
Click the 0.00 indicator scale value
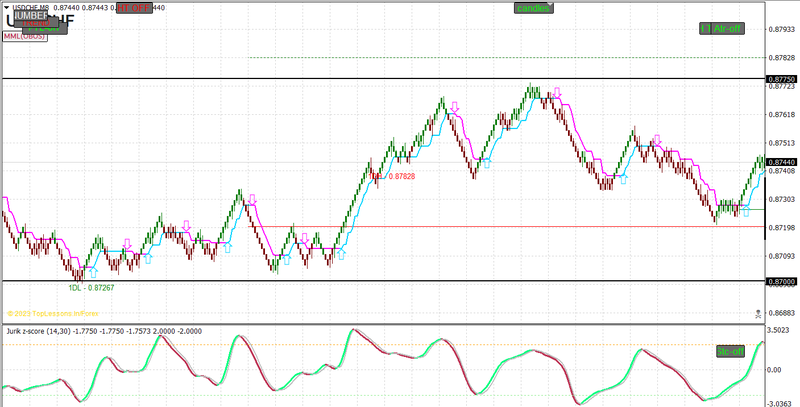coord(774,369)
